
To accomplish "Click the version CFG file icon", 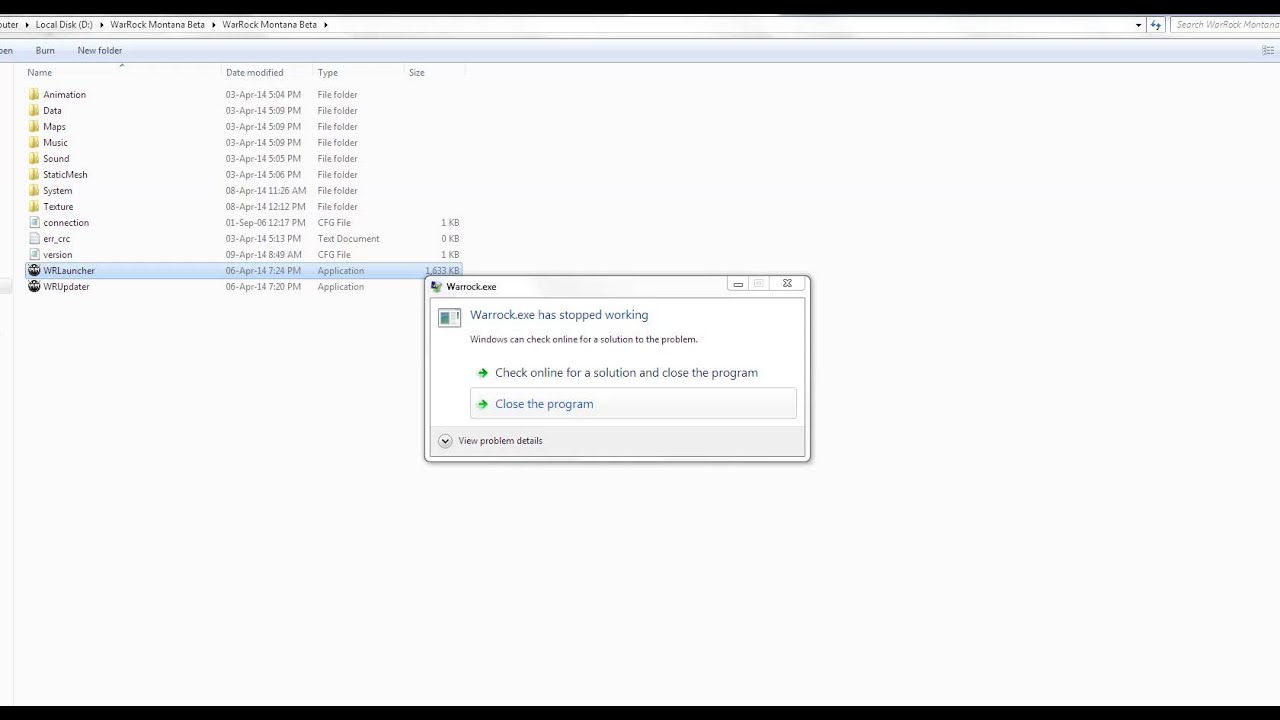I will 34,255.
